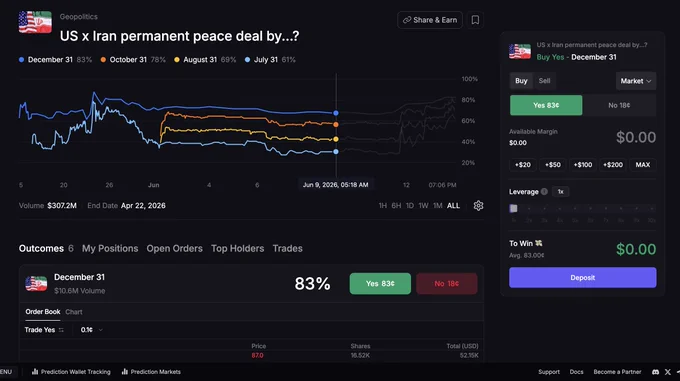
Task: Click the December 31 chart data point
Action: (336, 113)
